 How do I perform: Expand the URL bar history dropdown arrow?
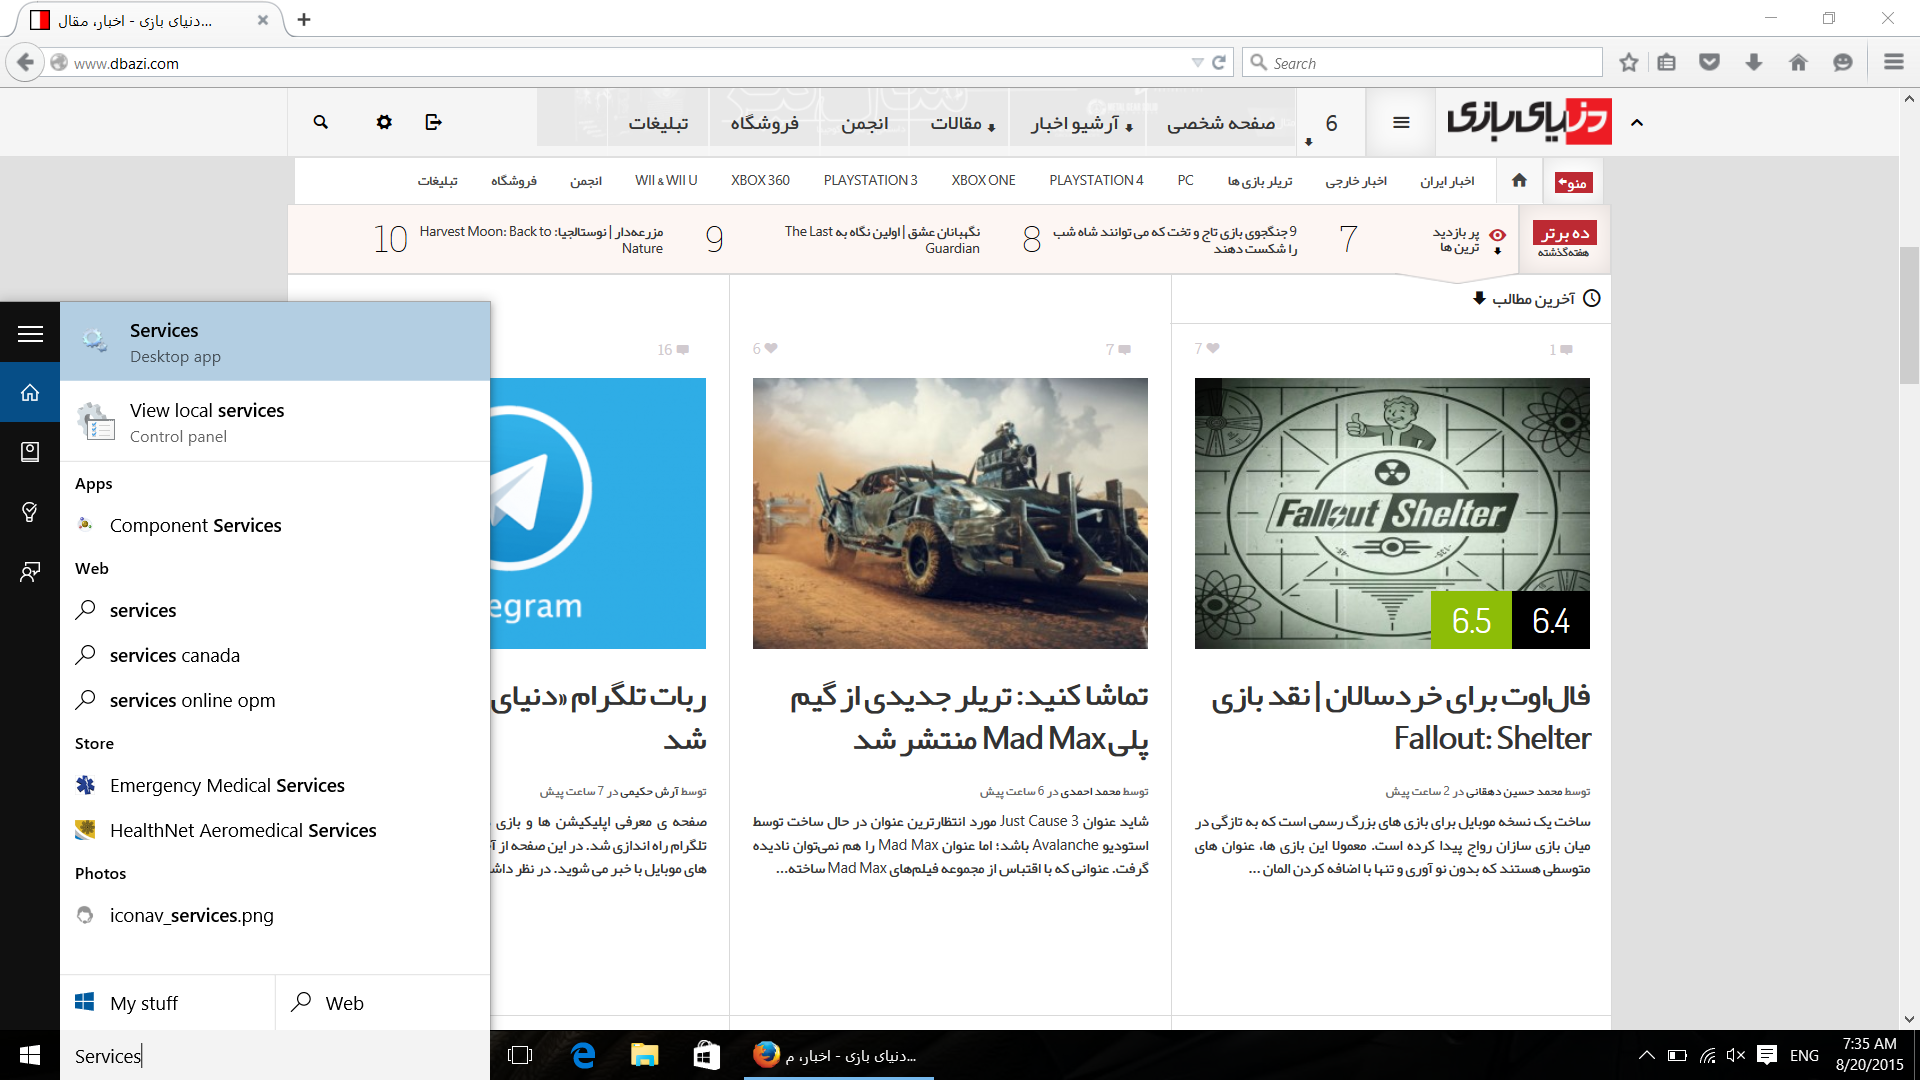pos(1197,63)
